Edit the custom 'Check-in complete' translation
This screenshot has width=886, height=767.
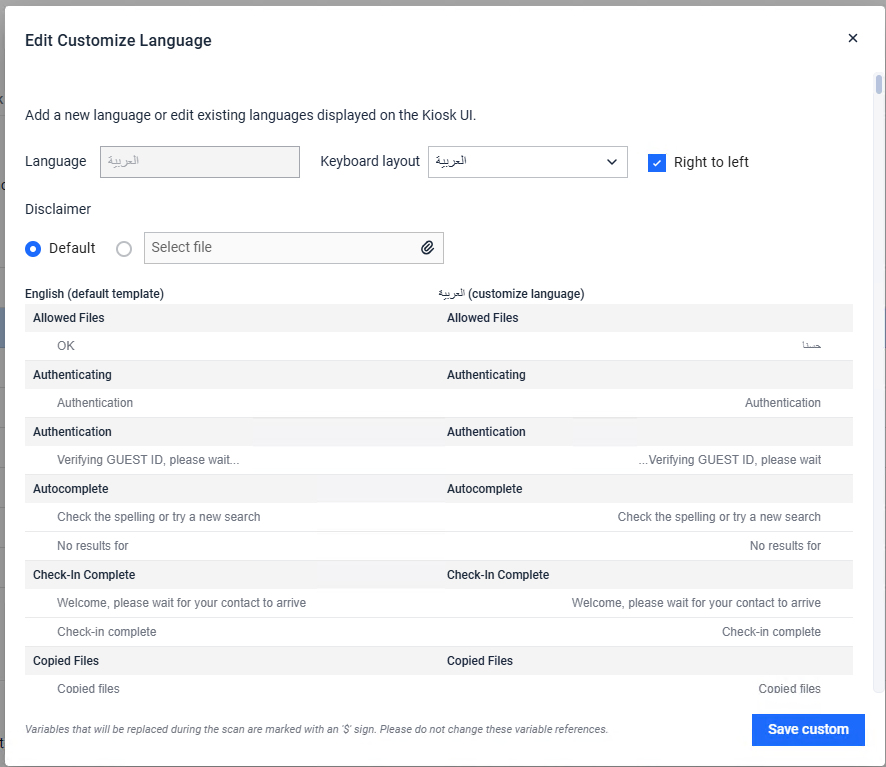[648, 632]
